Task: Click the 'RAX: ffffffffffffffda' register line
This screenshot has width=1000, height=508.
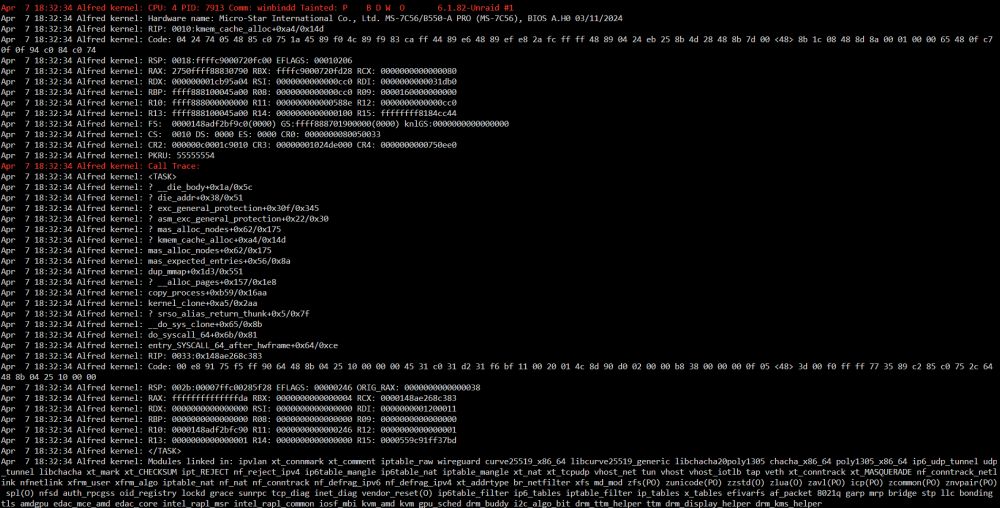Action: click(x=228, y=398)
